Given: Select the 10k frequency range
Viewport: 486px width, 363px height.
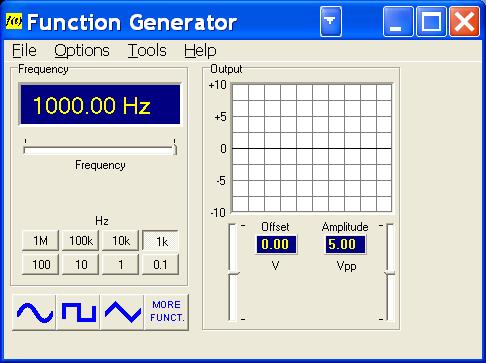Looking at the screenshot, I should [x=120, y=240].
